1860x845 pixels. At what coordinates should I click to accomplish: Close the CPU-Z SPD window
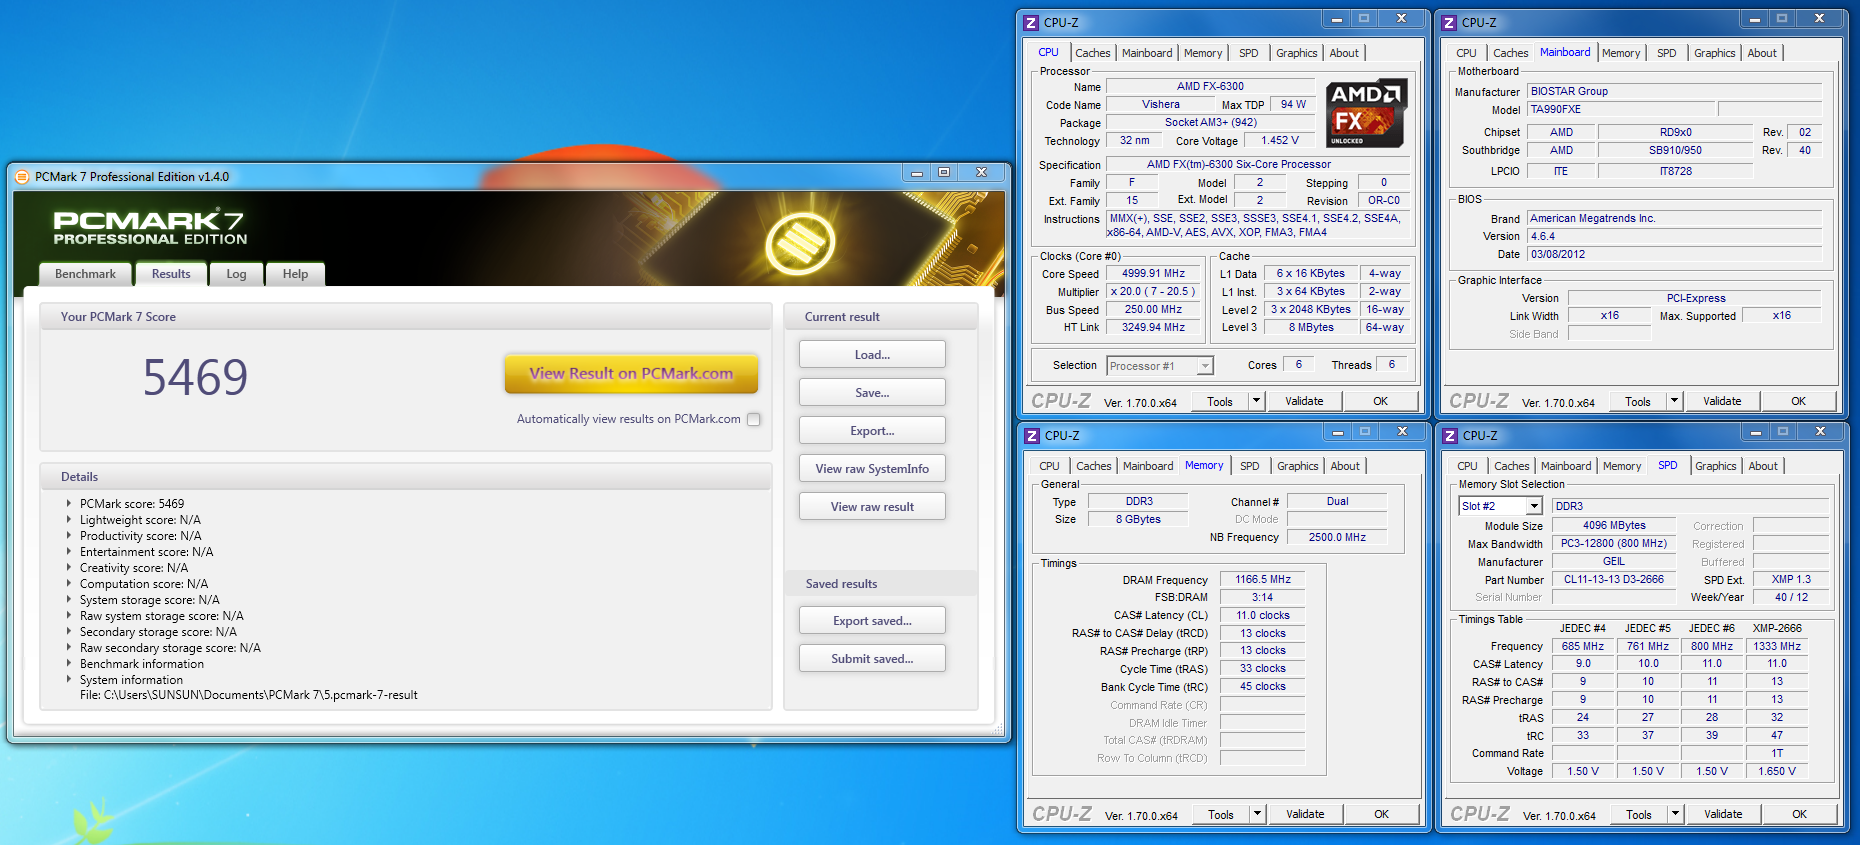pos(1820,431)
